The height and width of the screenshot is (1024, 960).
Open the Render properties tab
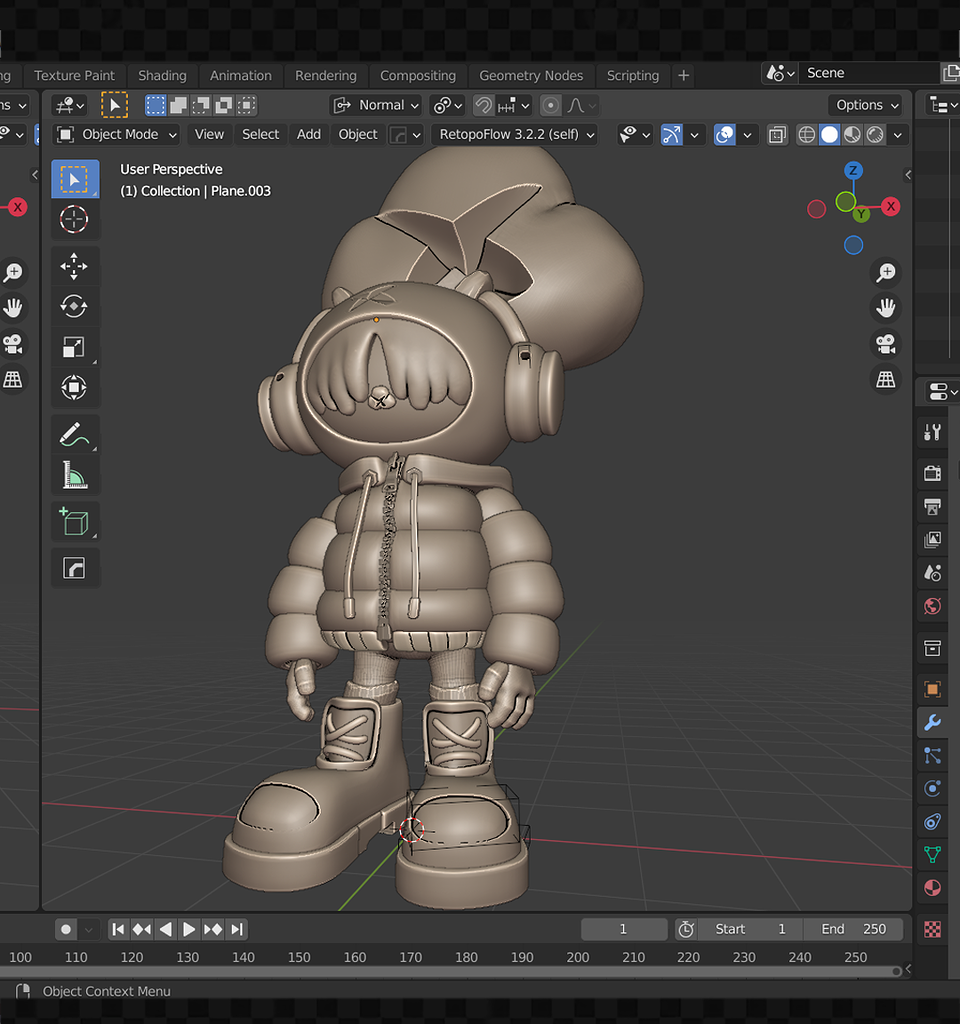click(x=933, y=473)
